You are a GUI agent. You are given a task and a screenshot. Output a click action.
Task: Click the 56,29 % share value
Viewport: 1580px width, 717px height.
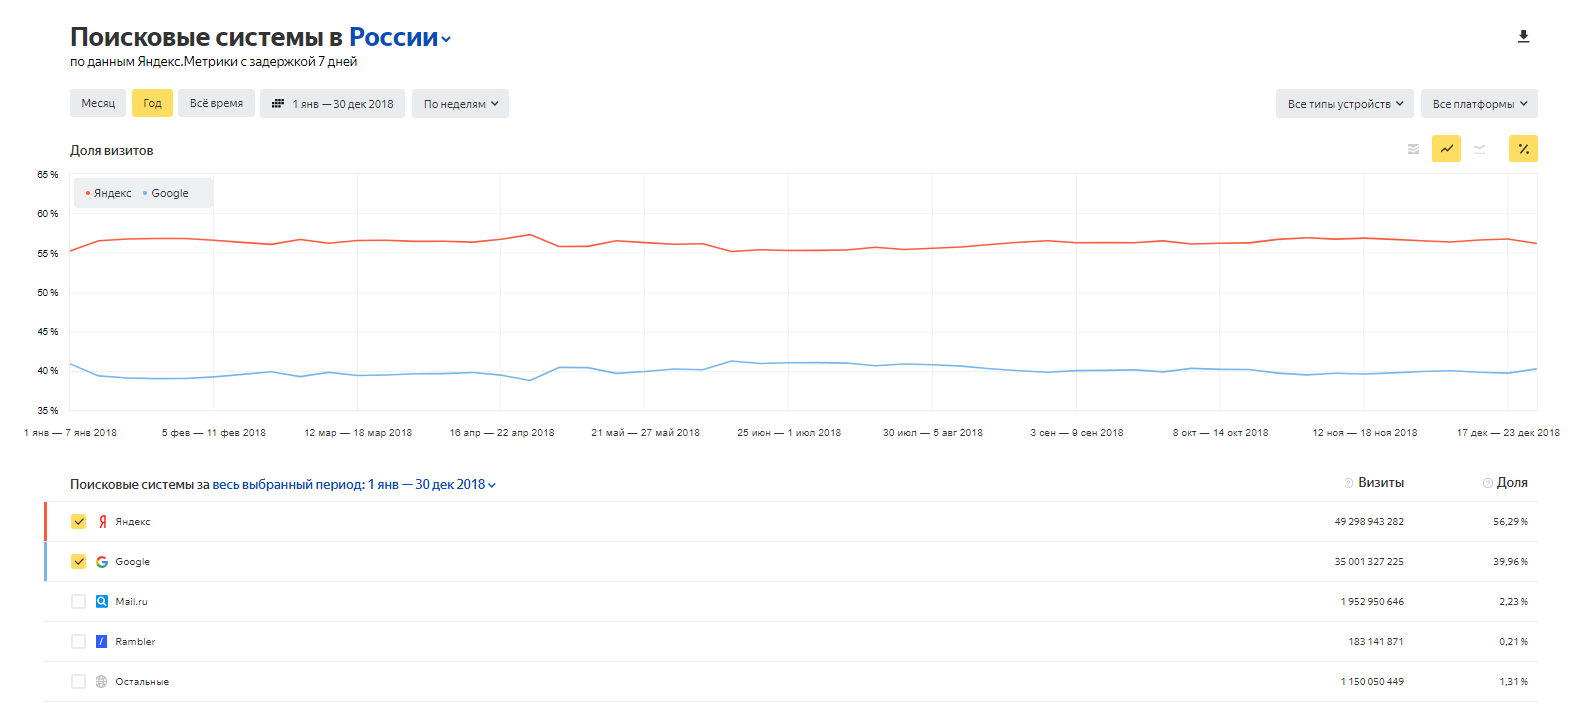tap(1510, 522)
